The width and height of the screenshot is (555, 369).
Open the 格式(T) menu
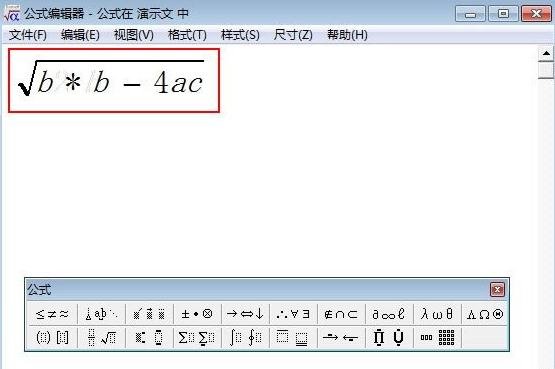tap(187, 35)
